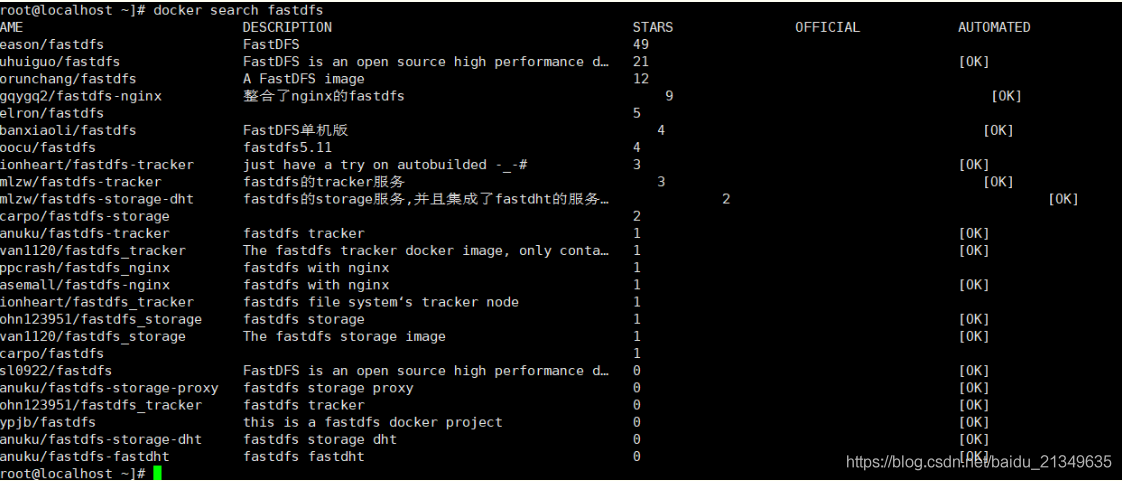Click the green terminal cursor block

(157, 473)
